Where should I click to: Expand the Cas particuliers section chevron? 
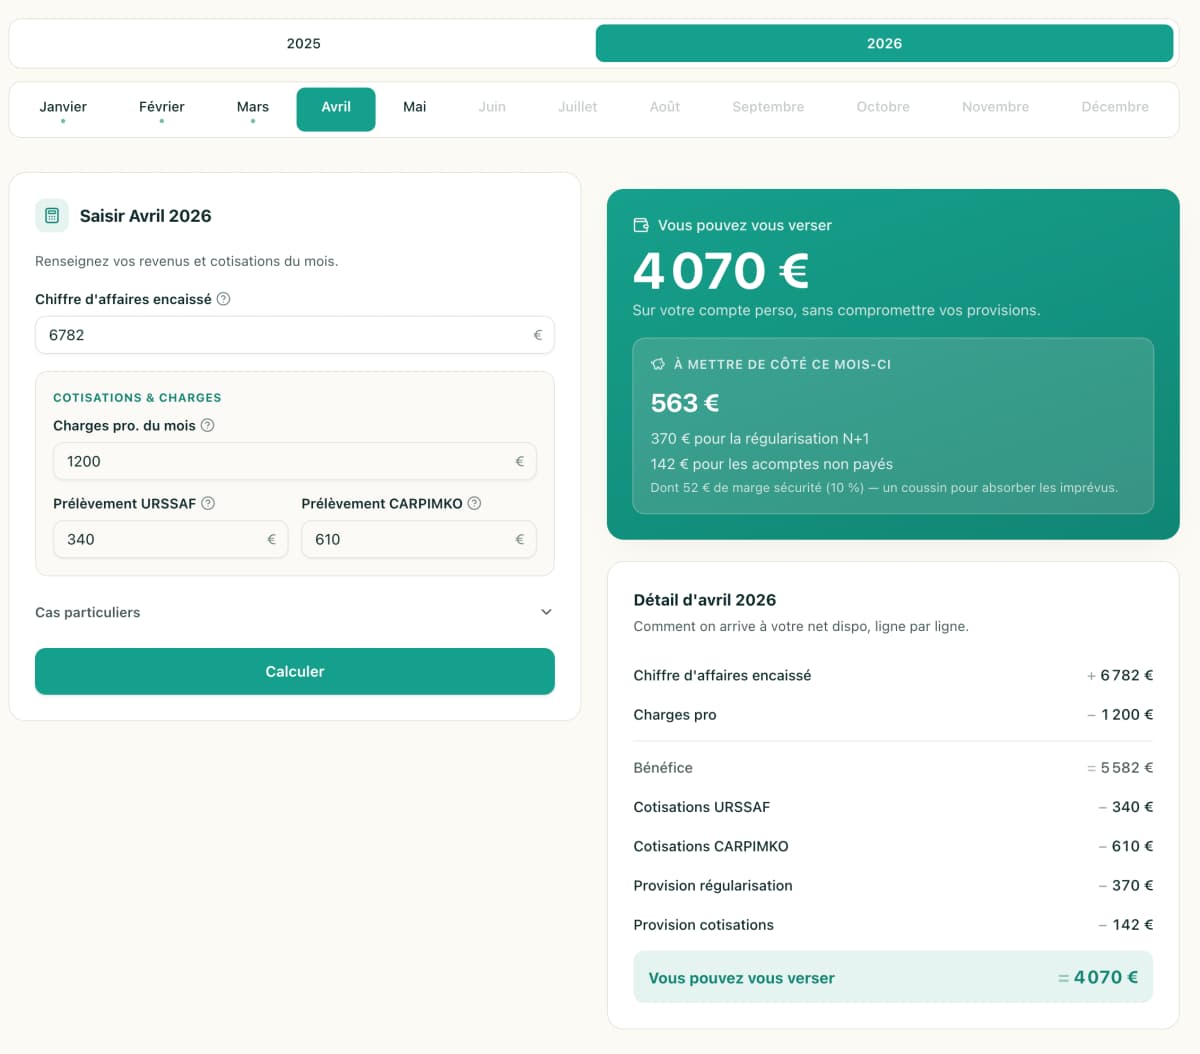tap(546, 612)
